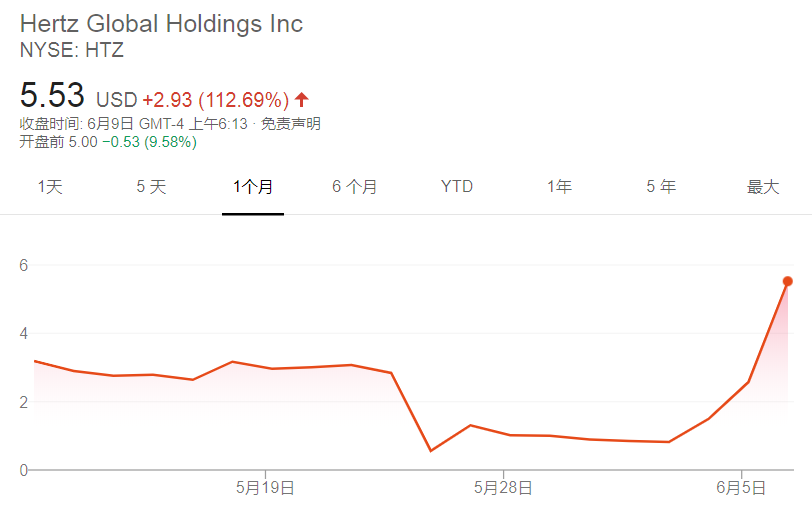
Task: Click the 6月5日 date label on the axis
Action: click(741, 488)
